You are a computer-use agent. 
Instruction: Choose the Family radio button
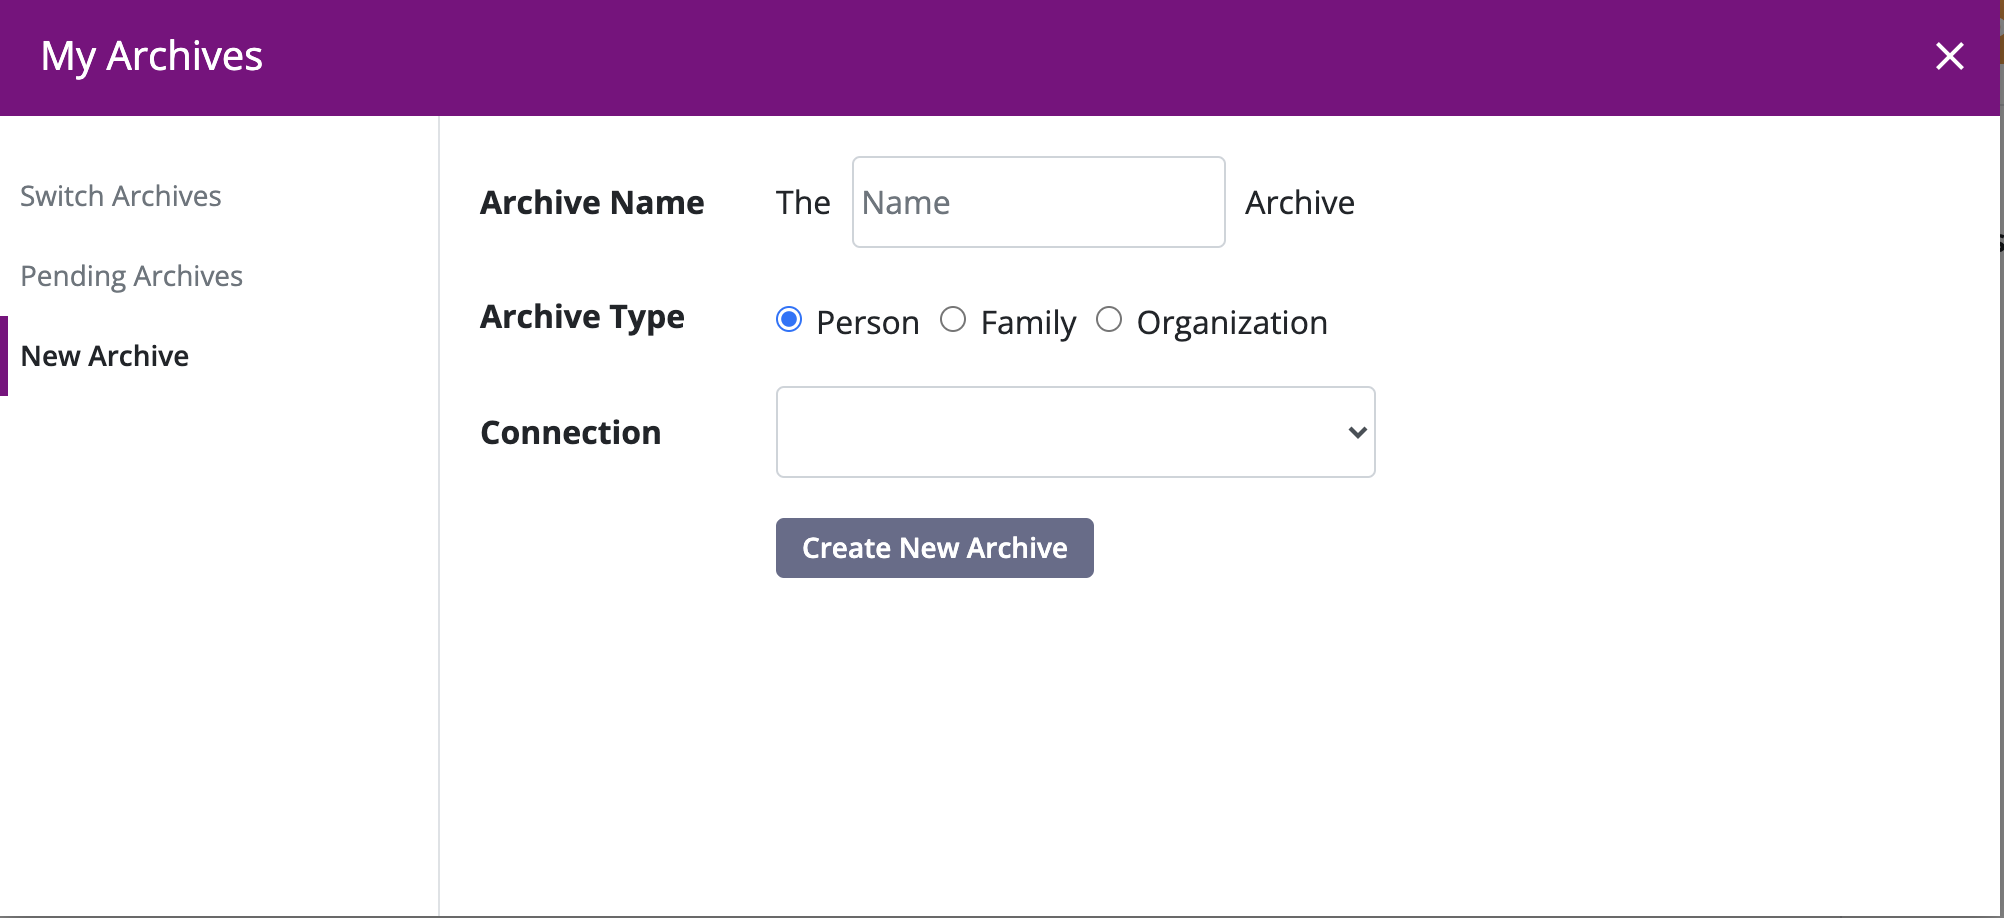(953, 320)
